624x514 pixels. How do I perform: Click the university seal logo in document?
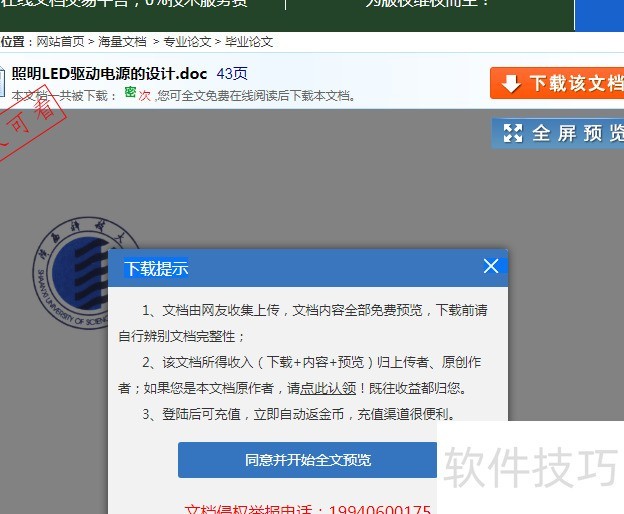tap(72, 273)
